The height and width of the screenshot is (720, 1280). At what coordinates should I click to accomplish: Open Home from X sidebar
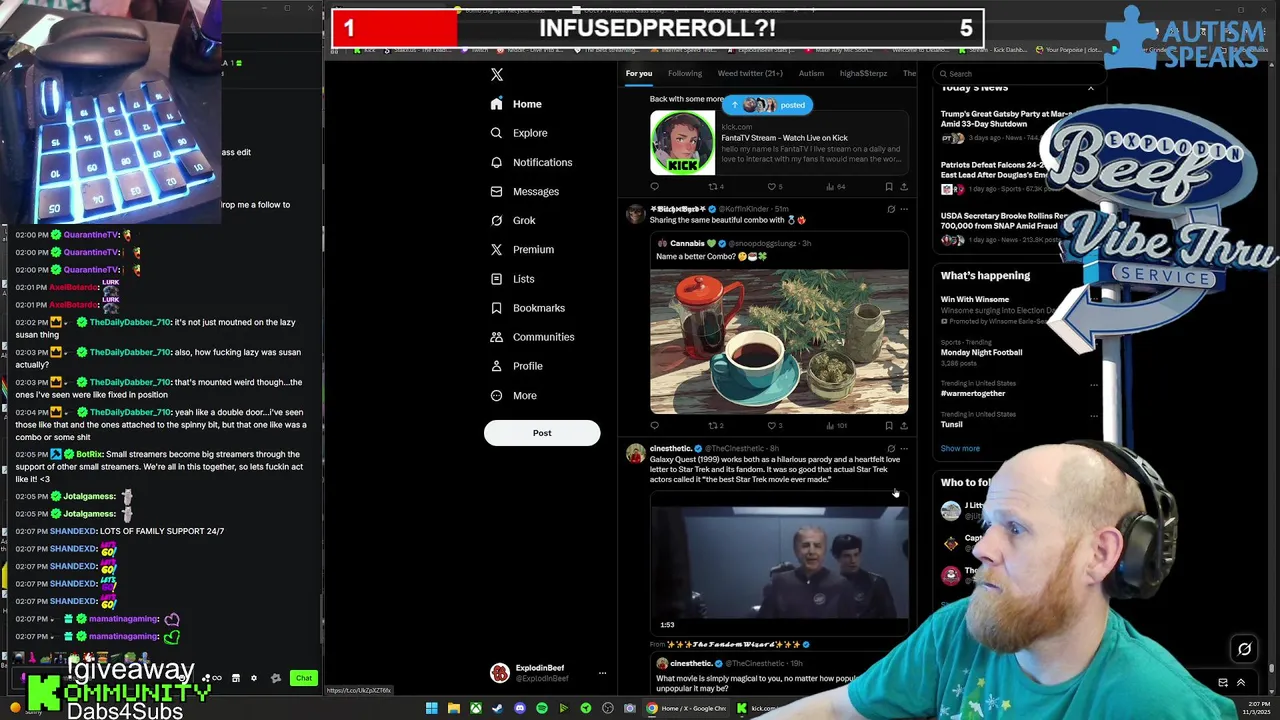pyautogui.click(x=516, y=104)
